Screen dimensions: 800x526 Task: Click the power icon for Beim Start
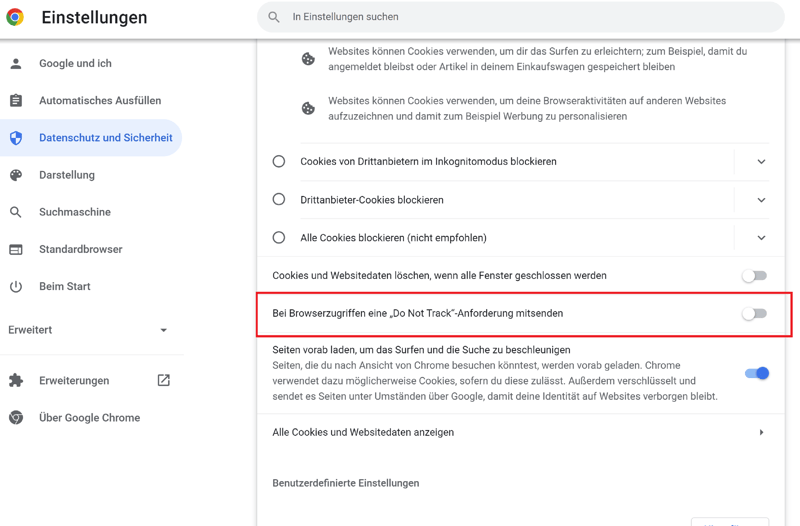(x=16, y=287)
